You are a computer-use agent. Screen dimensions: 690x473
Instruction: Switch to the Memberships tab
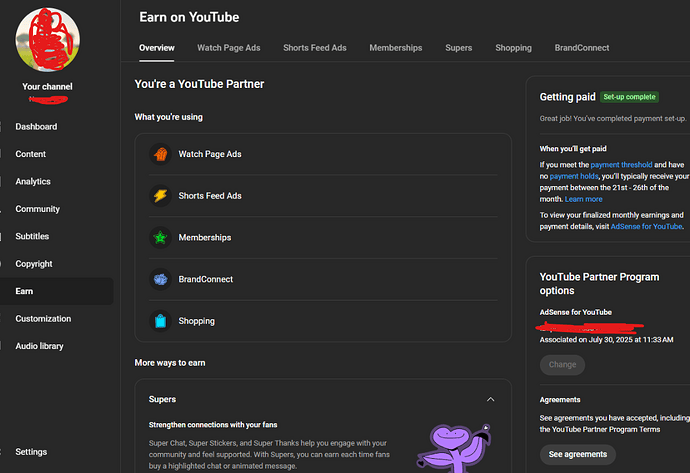pyautogui.click(x=396, y=48)
